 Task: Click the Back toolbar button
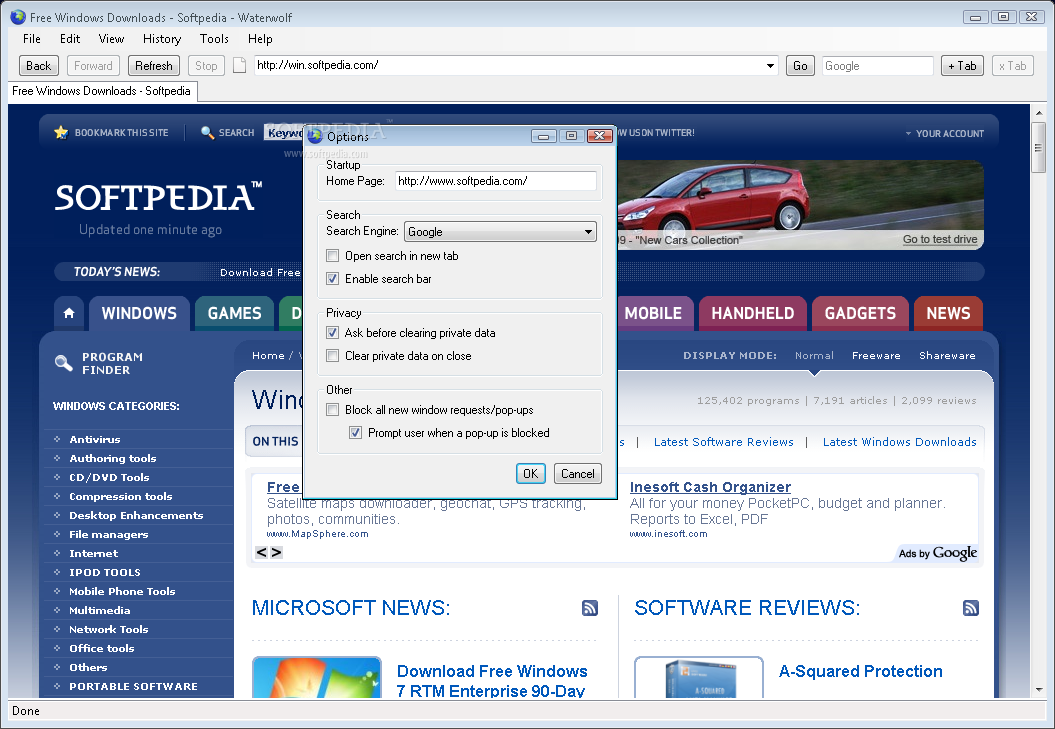click(x=38, y=65)
